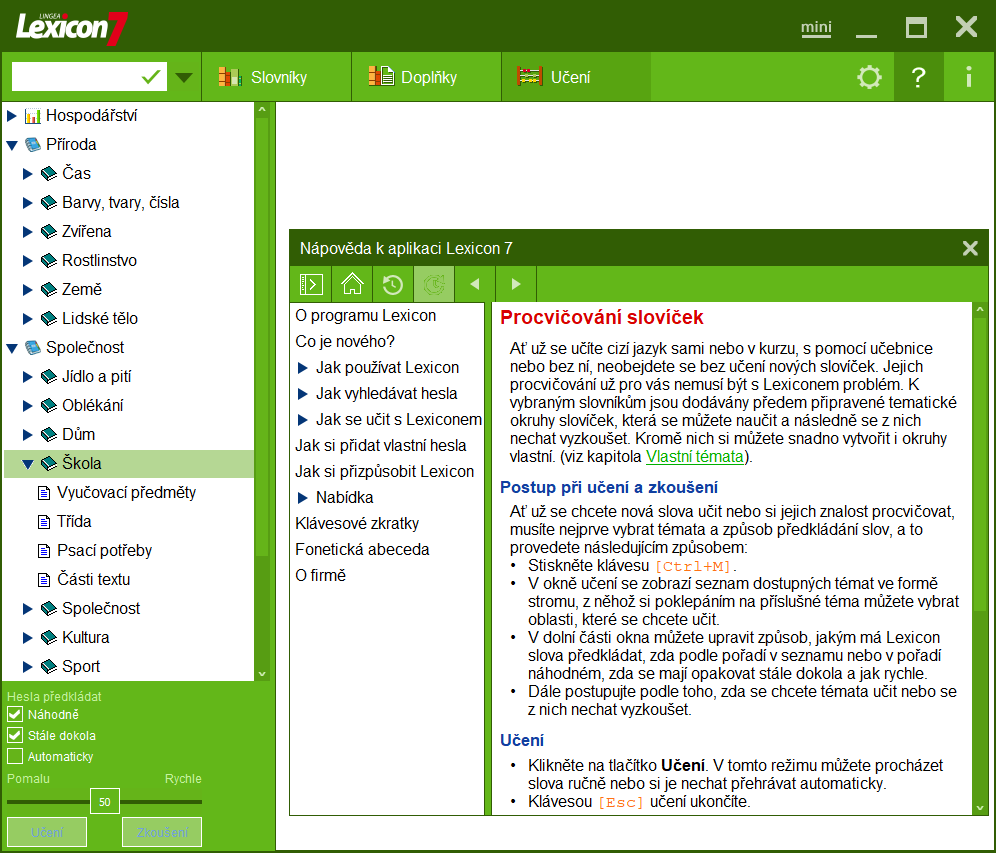Image resolution: width=996 pixels, height=853 pixels.
Task: Click the book icon beside Kultura
Action: click(49, 637)
